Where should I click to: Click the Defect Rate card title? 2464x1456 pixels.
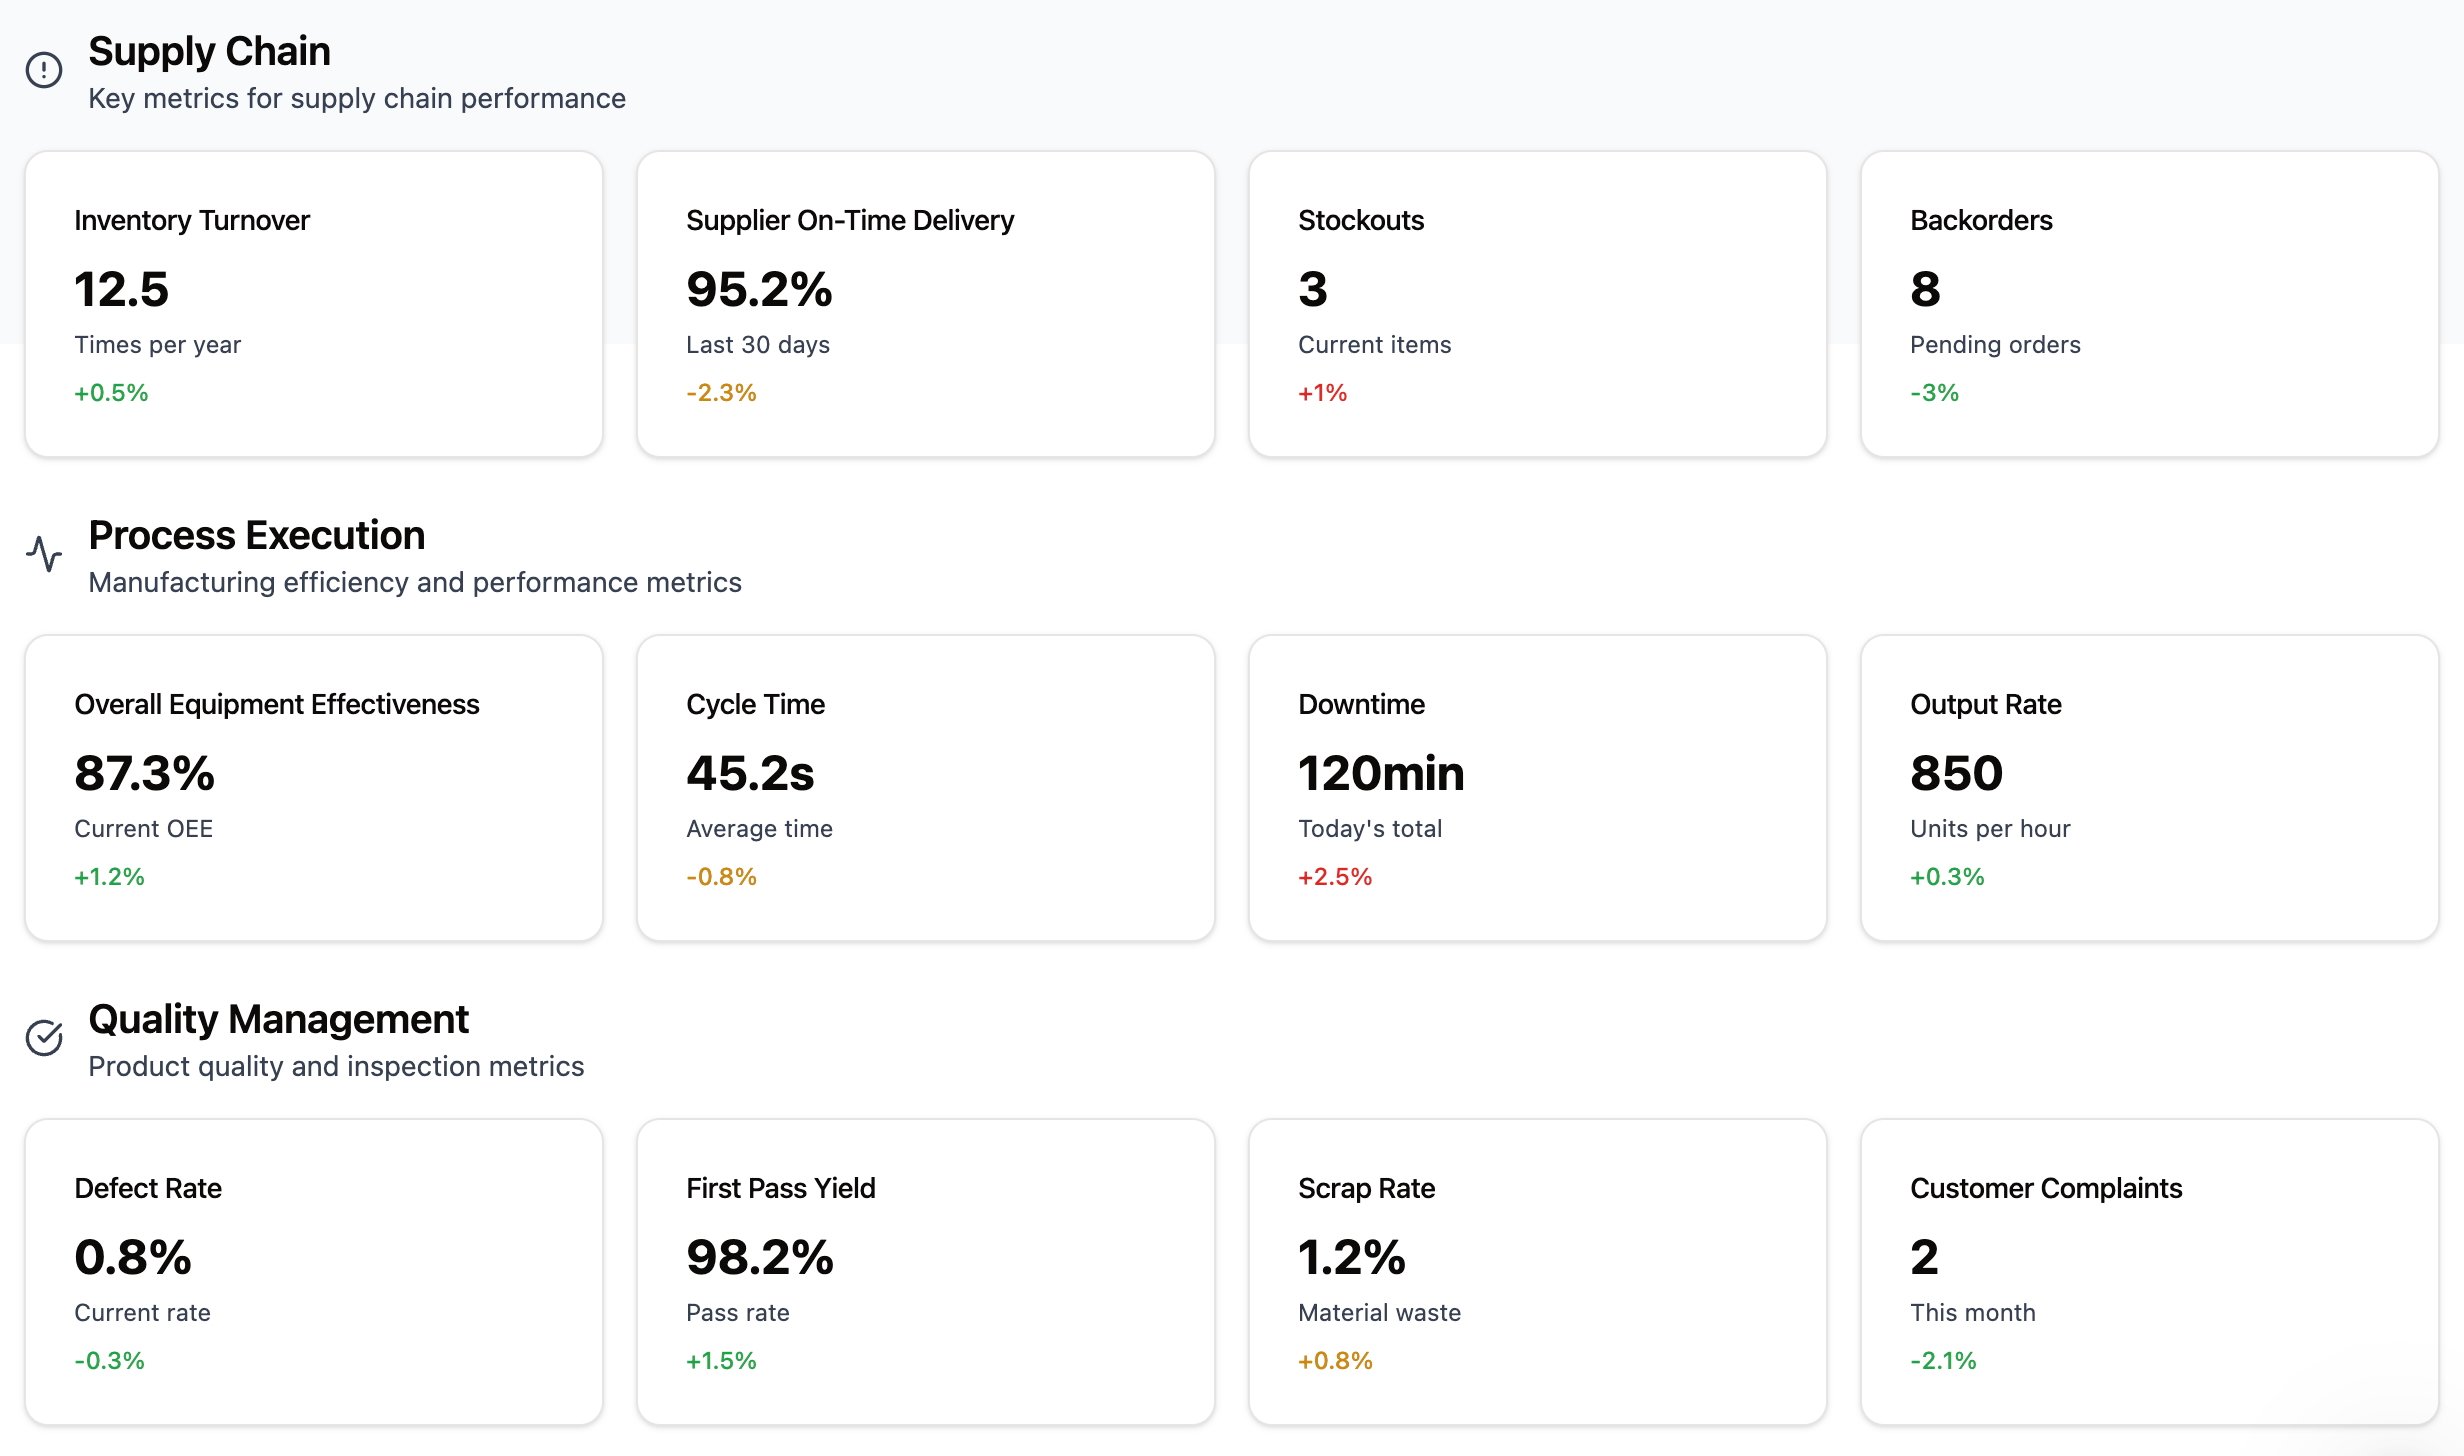148,1188
